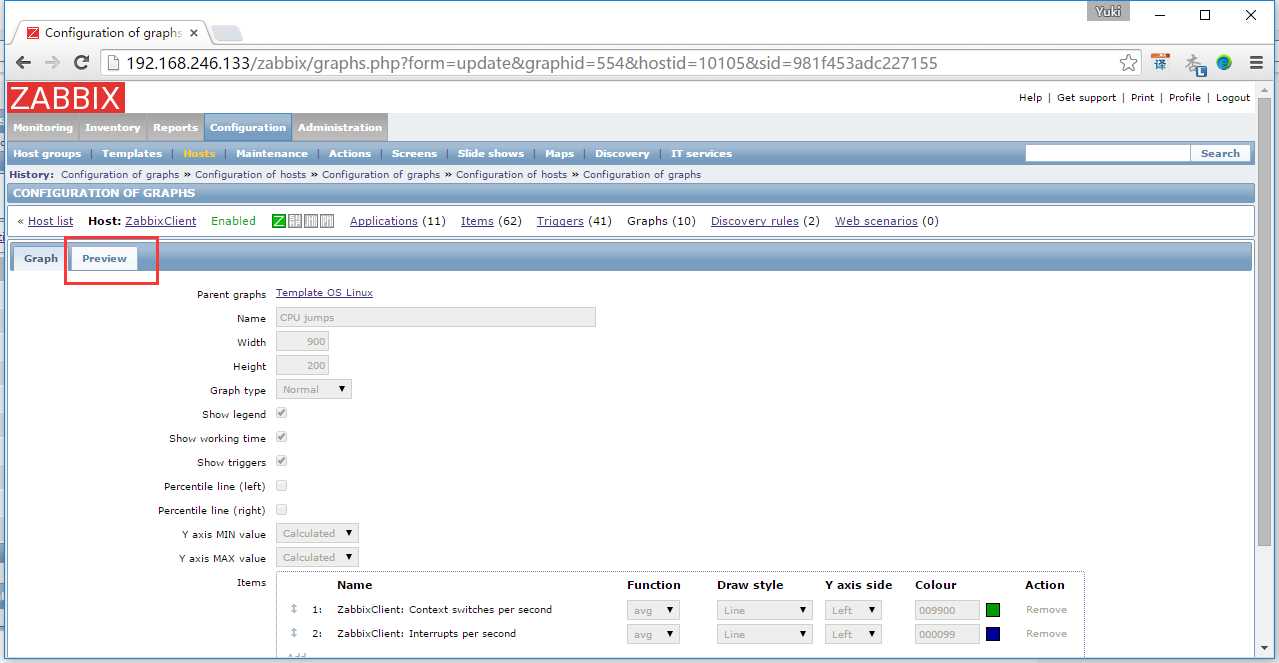Click the Width field showing 900
This screenshot has height=663, width=1279.
[302, 341]
